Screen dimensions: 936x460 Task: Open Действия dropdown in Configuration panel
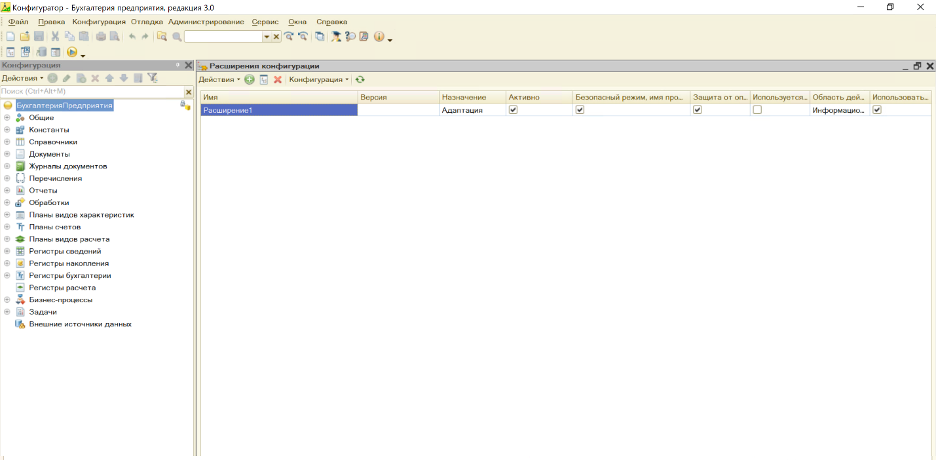pos(22,78)
